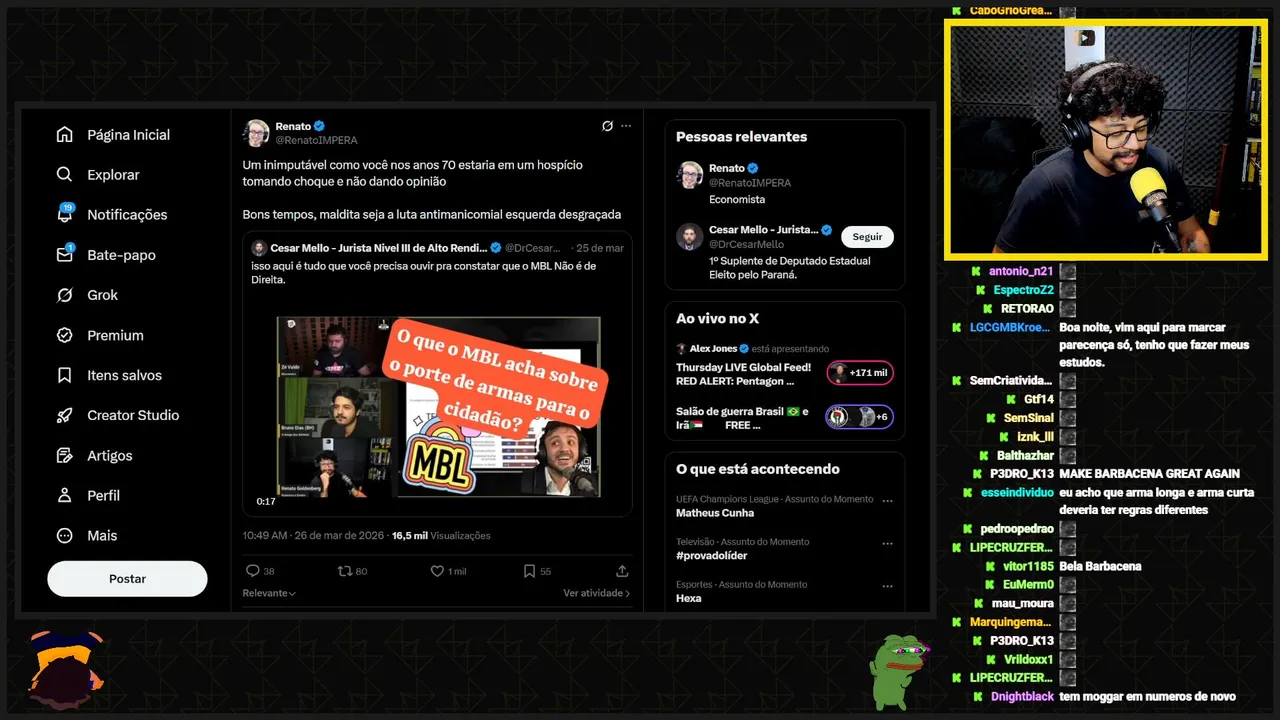
Task: Select Itens salvos menu label
Action: coord(124,375)
